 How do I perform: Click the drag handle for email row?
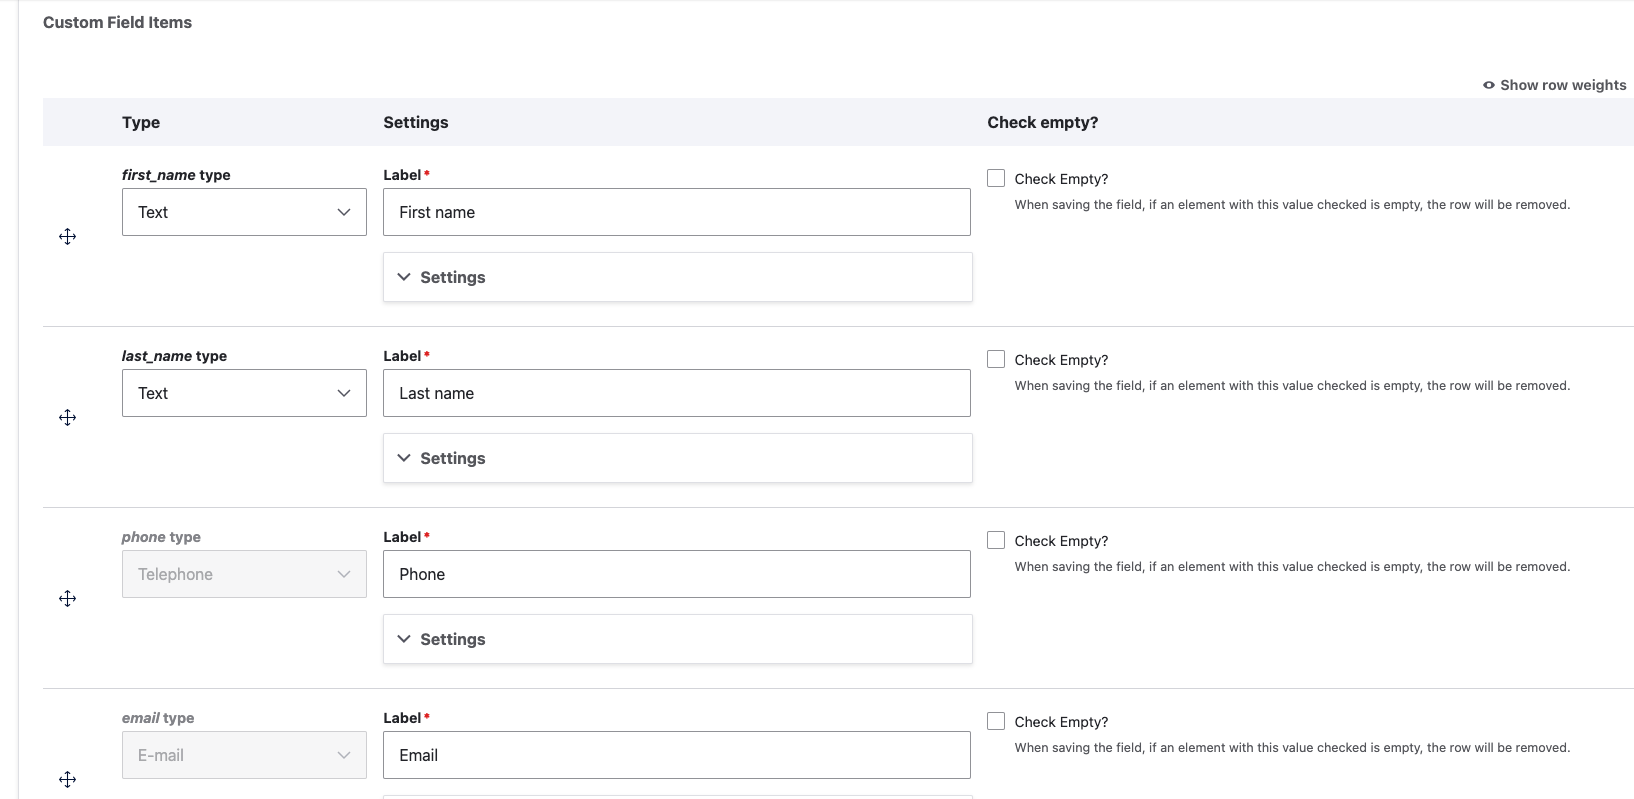tap(67, 779)
